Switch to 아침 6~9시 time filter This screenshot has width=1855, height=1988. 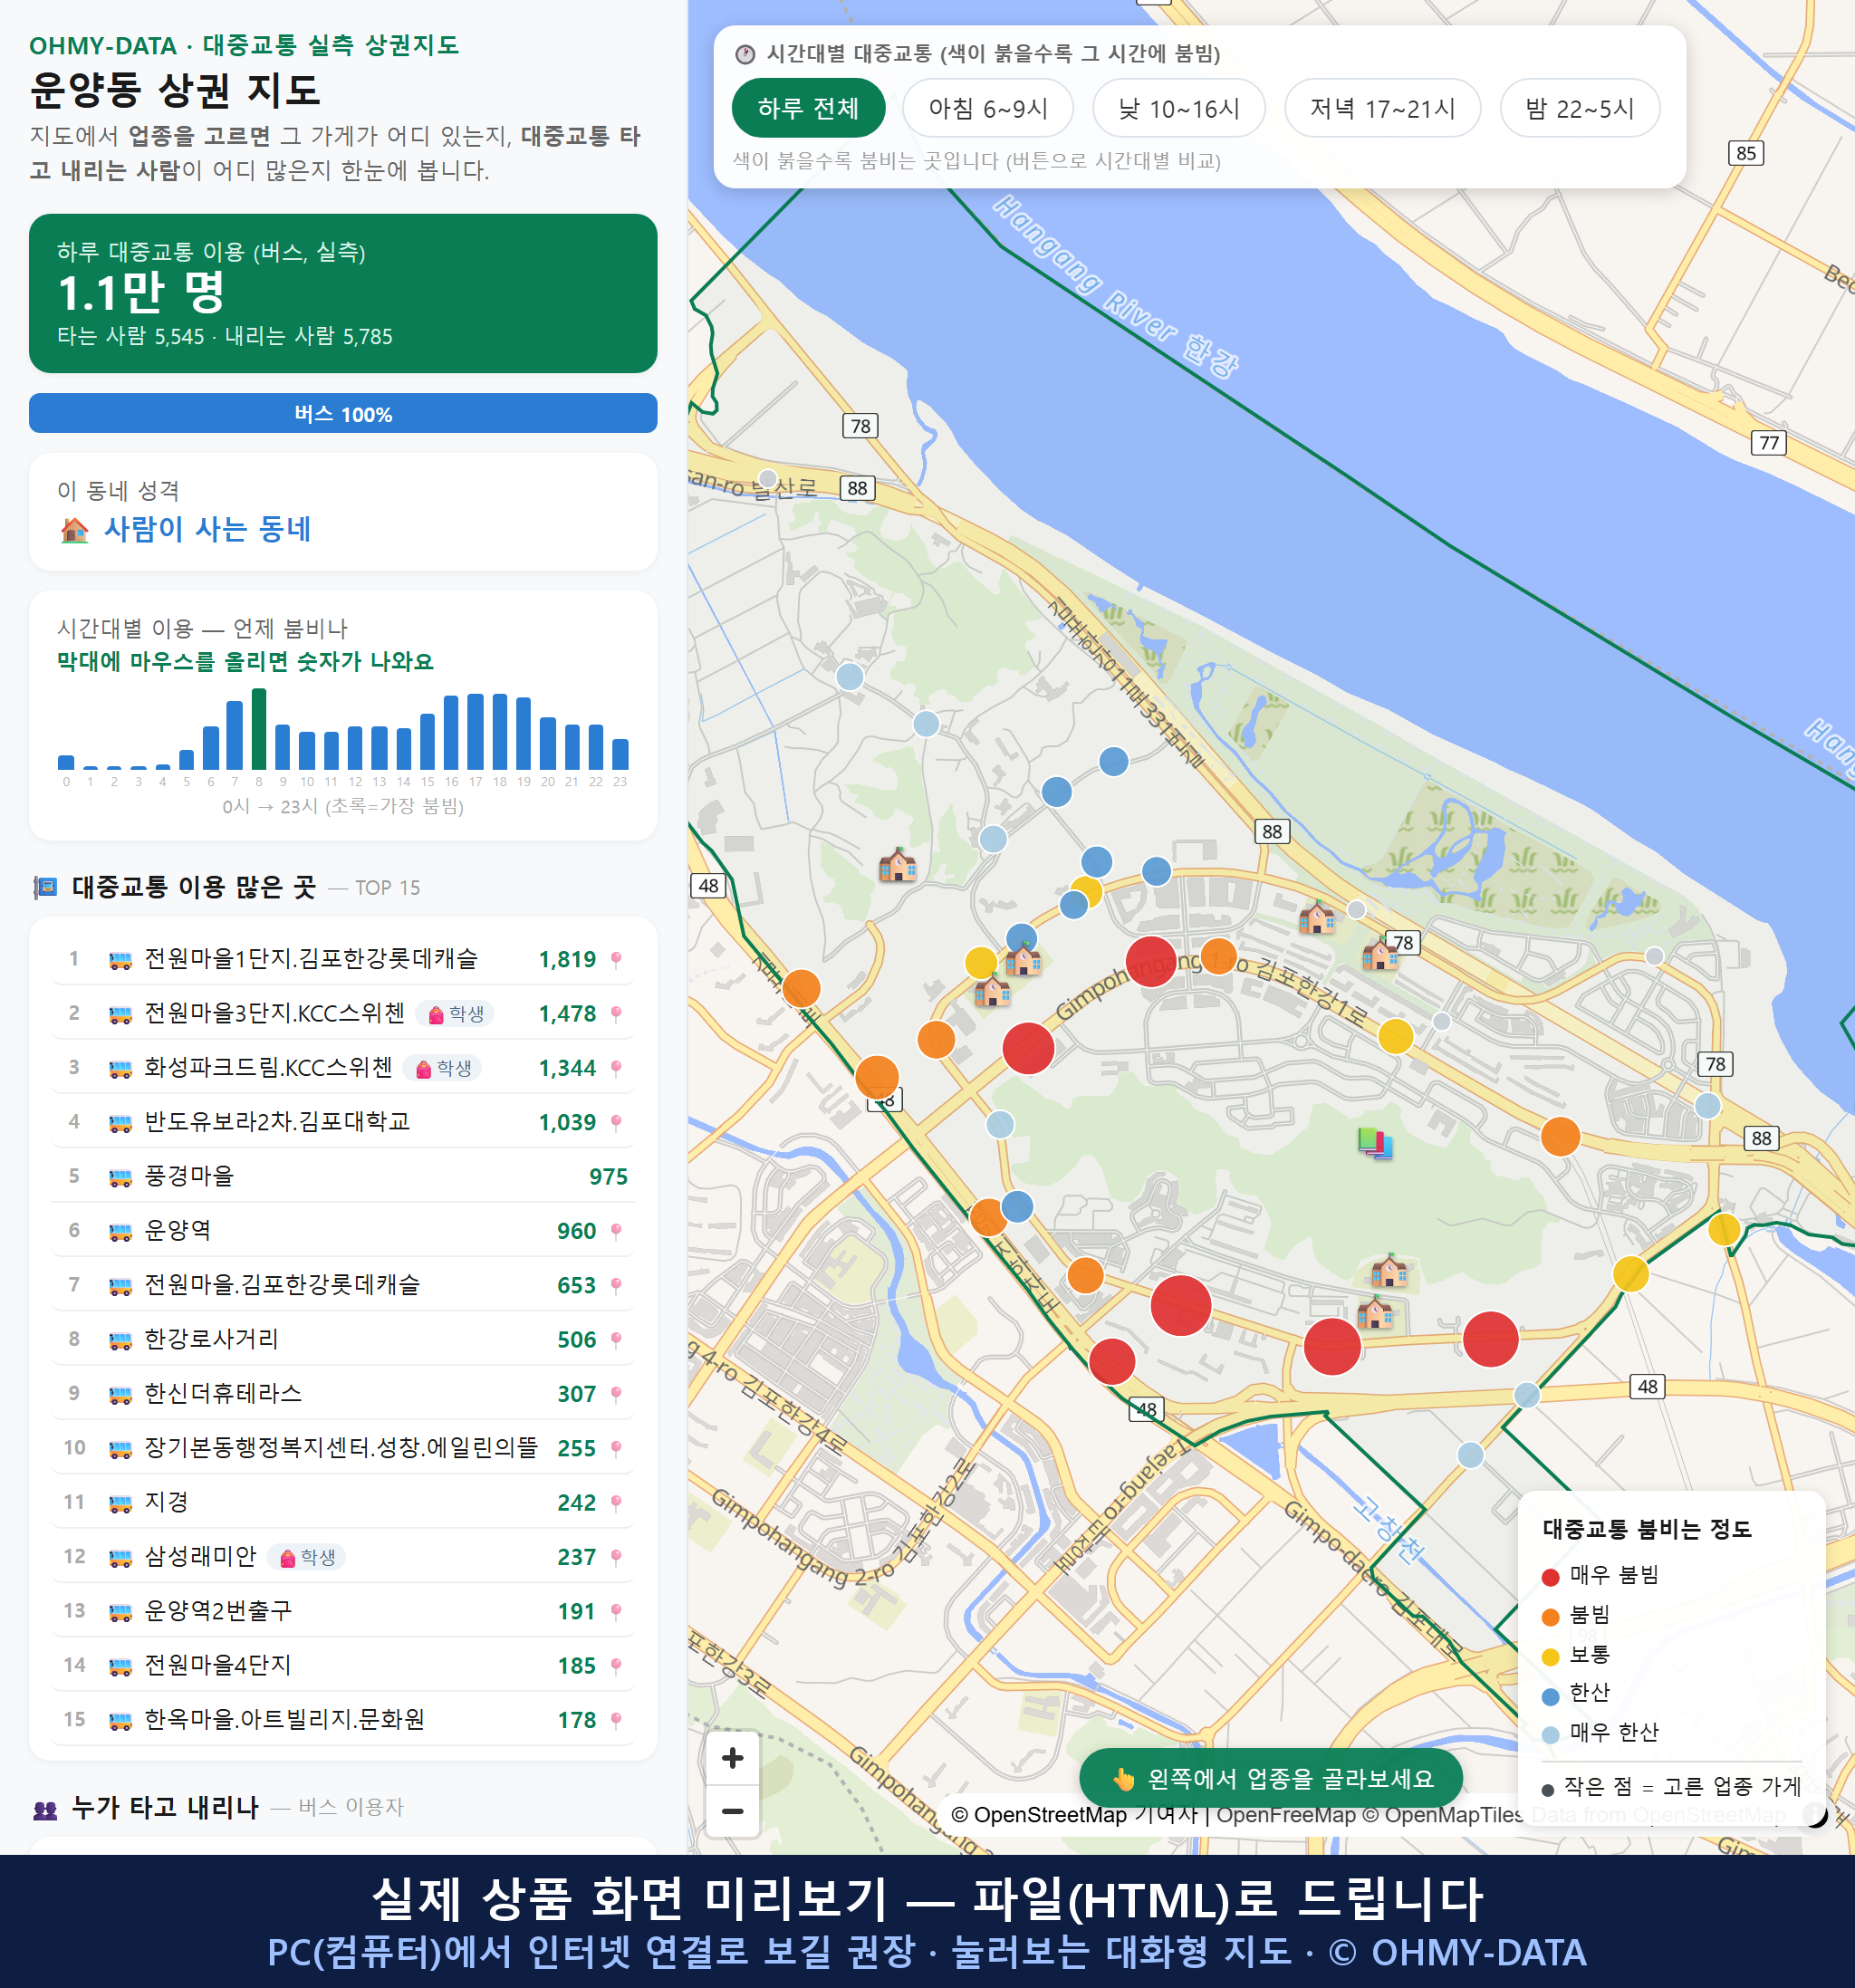(x=988, y=108)
